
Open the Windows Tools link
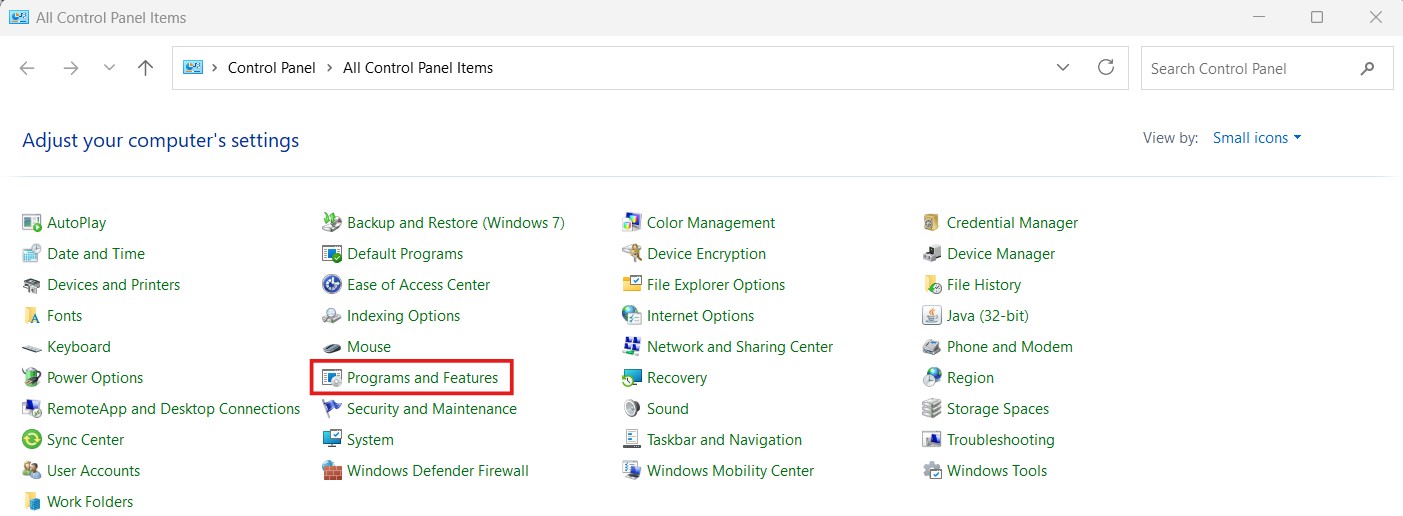(997, 471)
